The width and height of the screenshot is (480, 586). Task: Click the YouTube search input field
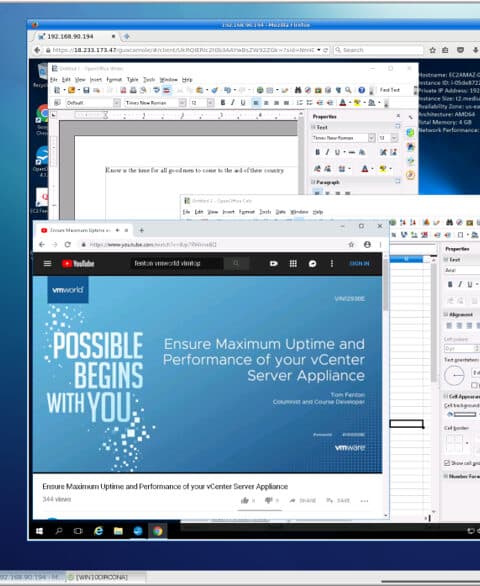tap(177, 263)
